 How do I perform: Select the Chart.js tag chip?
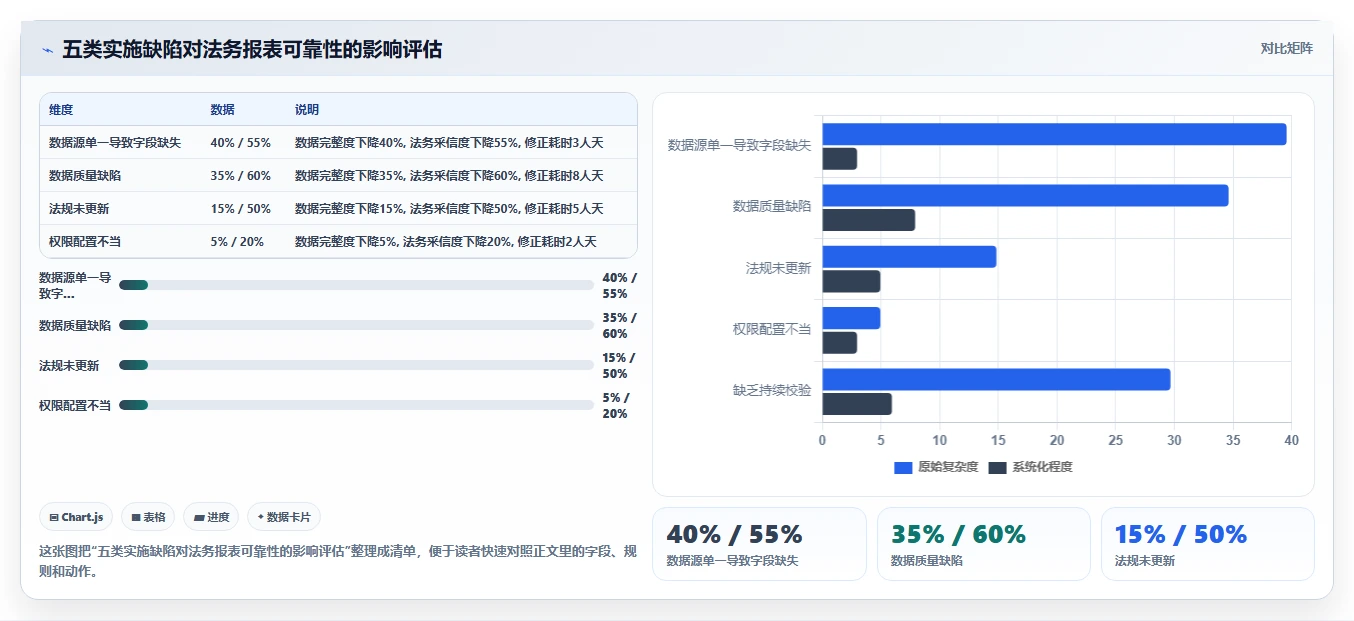[77, 517]
